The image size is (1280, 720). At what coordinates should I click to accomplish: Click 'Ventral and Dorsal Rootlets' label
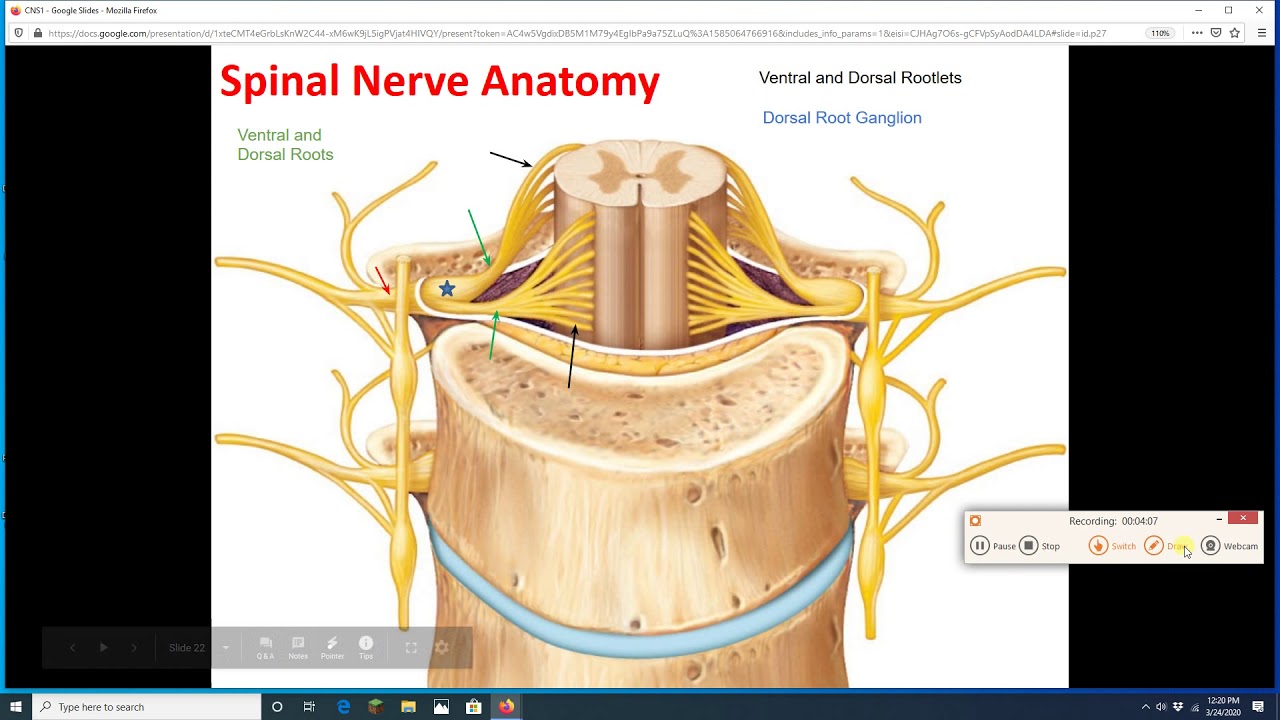point(860,78)
